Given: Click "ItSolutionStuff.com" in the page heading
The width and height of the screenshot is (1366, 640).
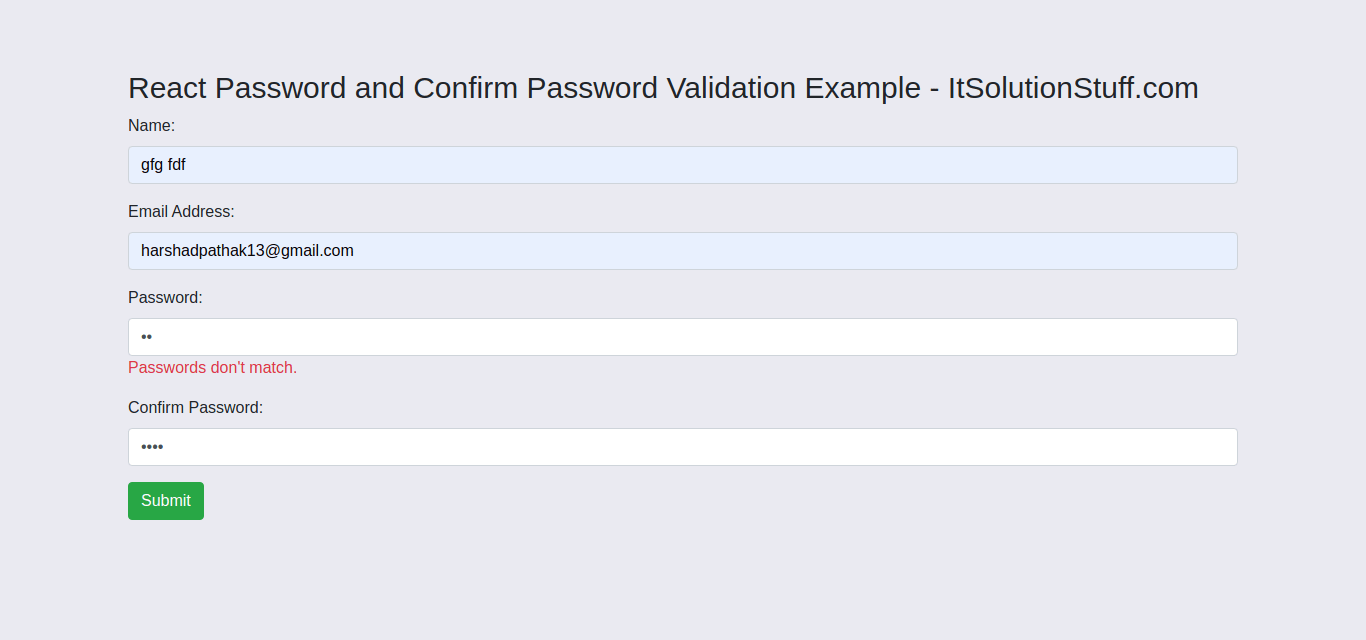Looking at the screenshot, I should 1072,88.
